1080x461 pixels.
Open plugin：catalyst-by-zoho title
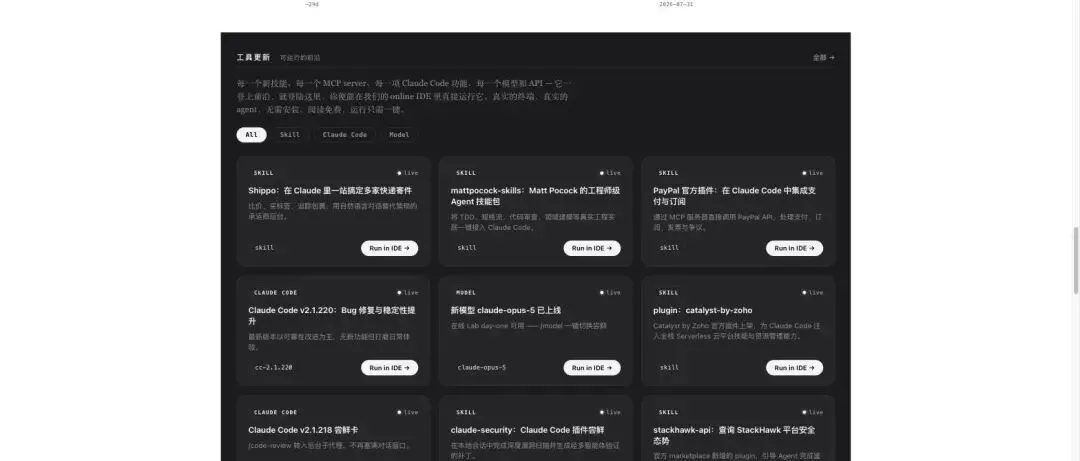(x=703, y=311)
